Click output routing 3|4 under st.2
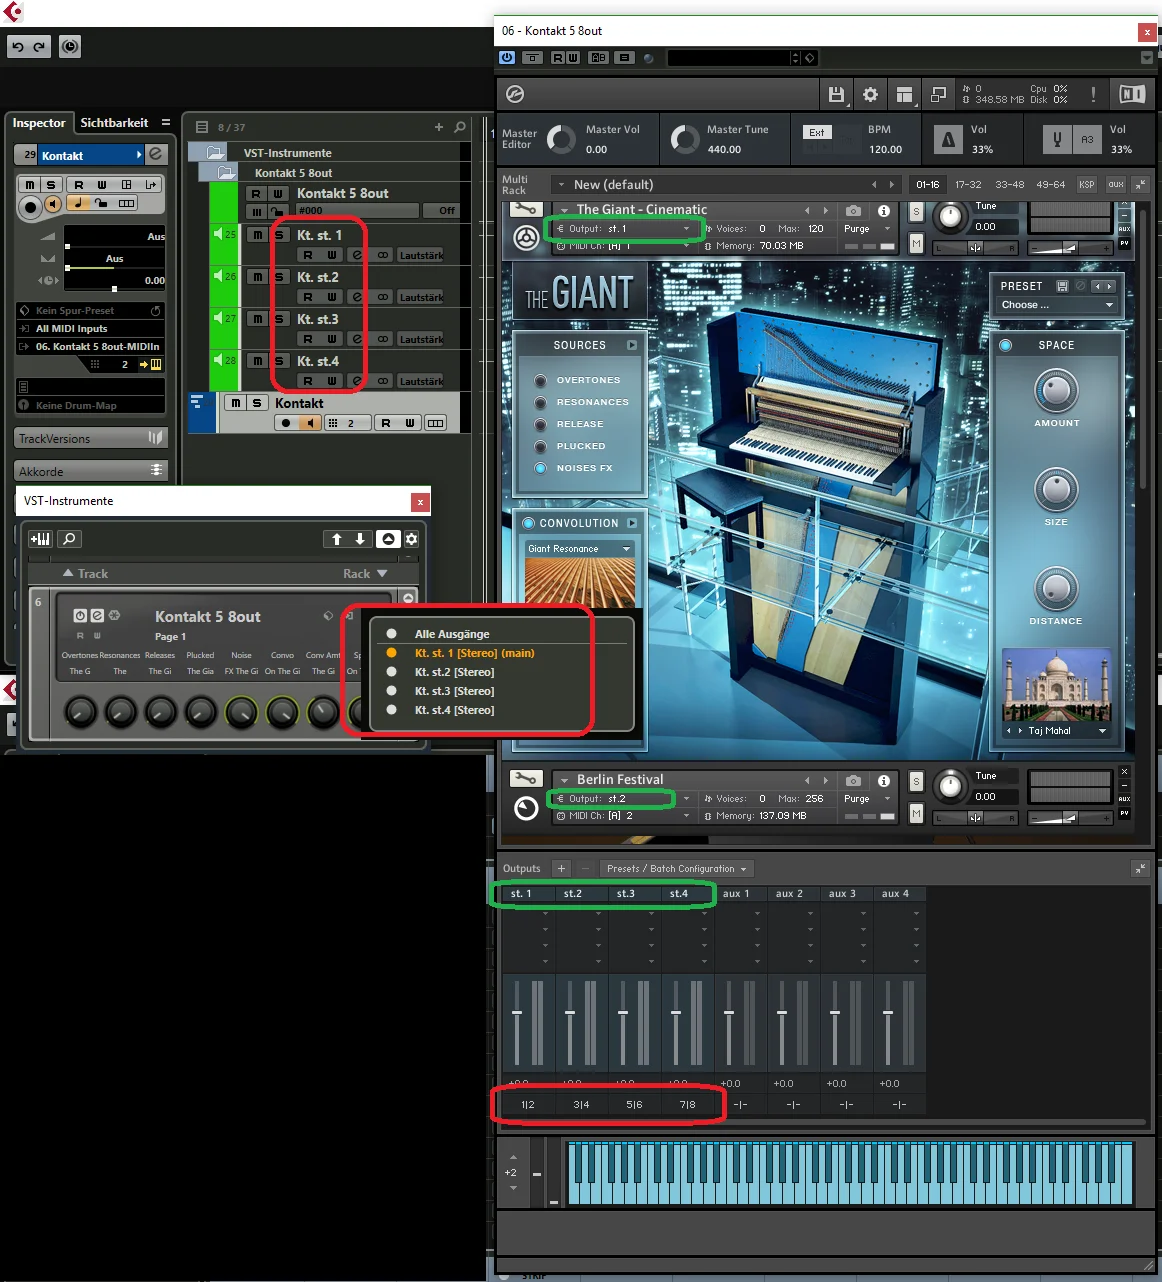This screenshot has width=1162, height=1282. 581,1105
